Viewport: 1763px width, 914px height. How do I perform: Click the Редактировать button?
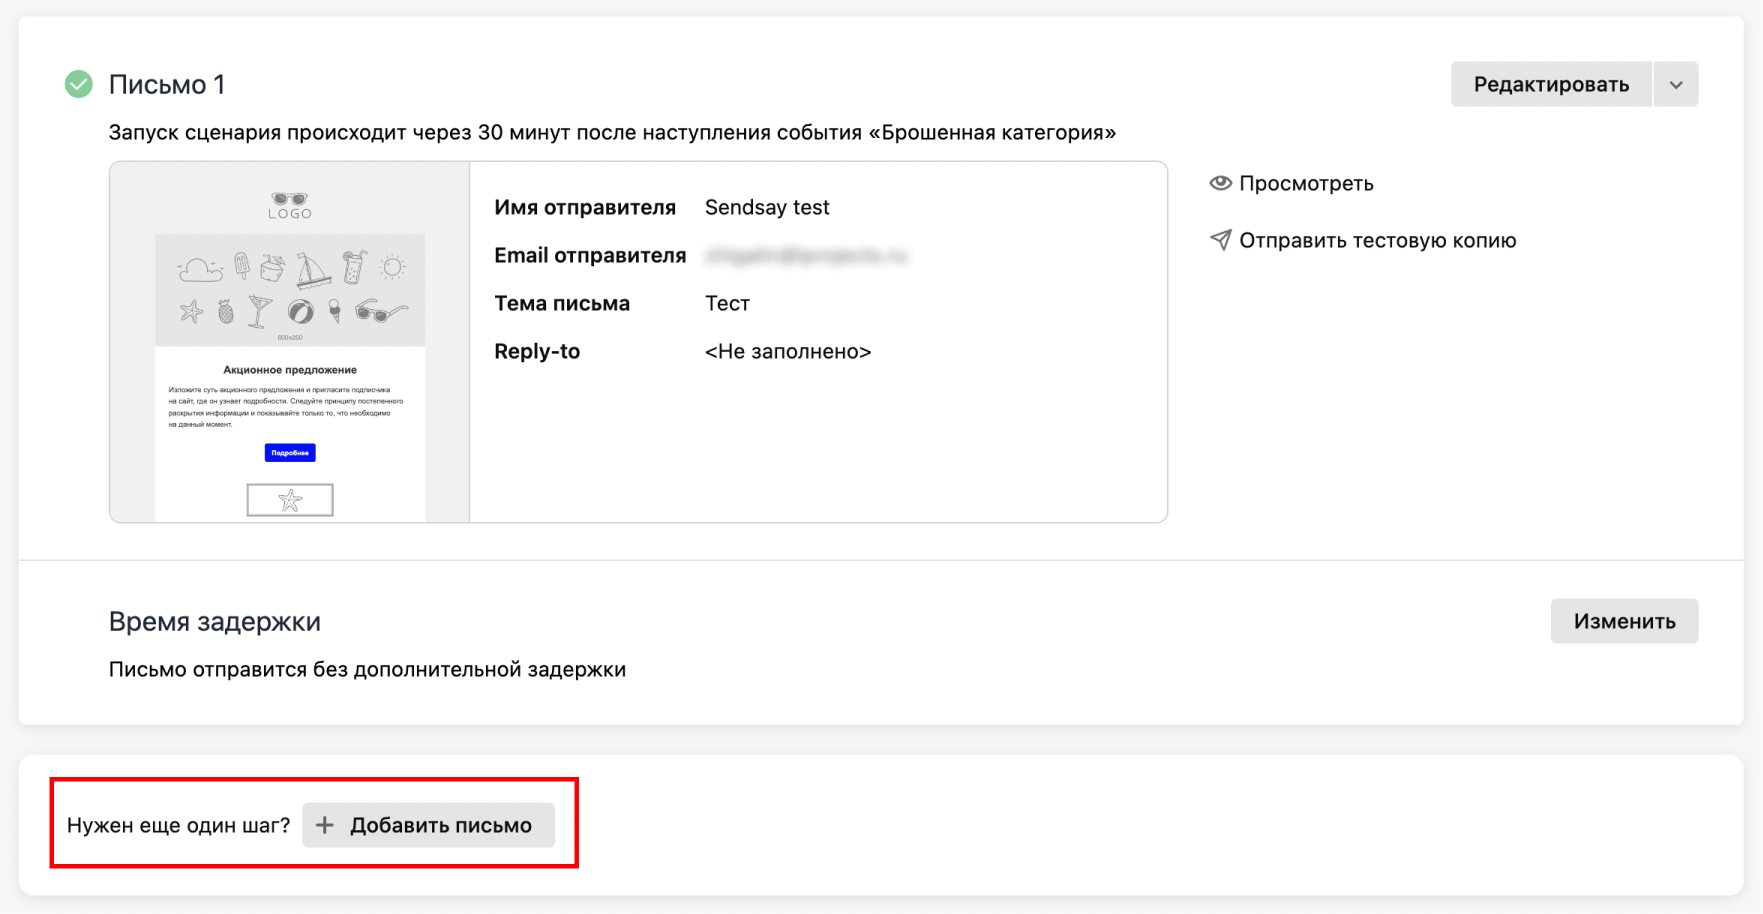1551,84
